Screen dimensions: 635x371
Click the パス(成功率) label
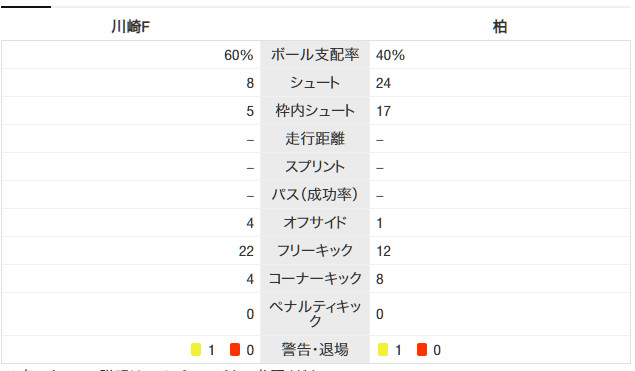click(x=315, y=194)
